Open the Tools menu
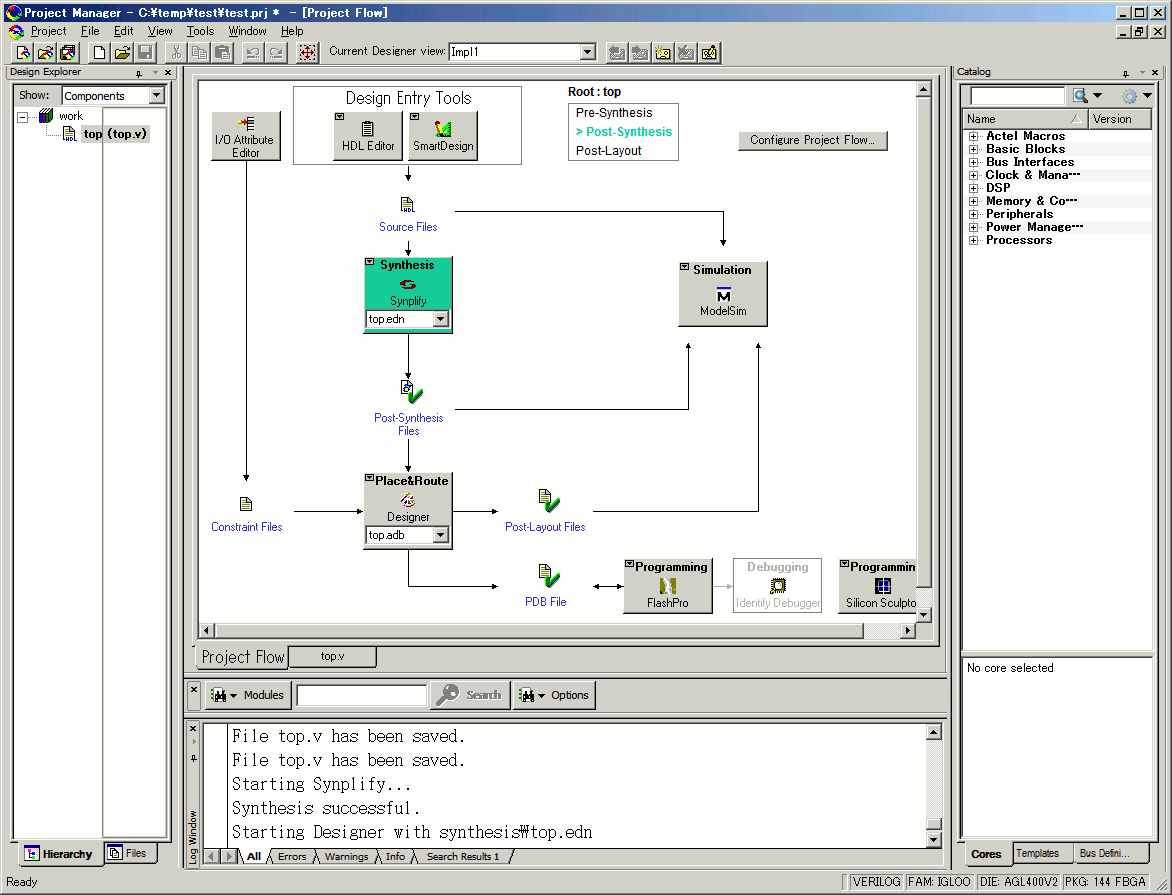The height and width of the screenshot is (895, 1172). click(200, 31)
